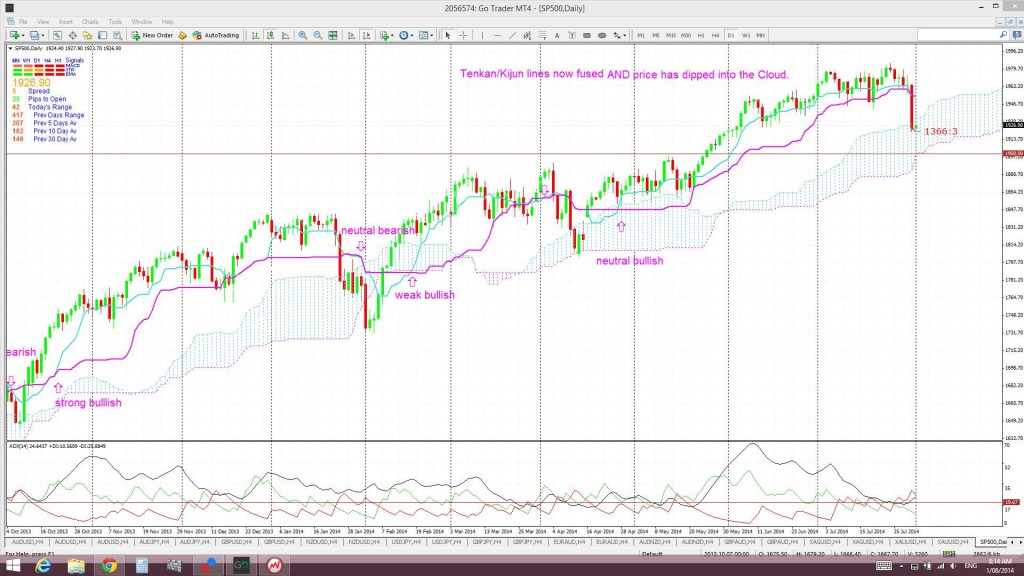Select the M30 timeframe button
Screen dimensions: 1024x576
[686, 35]
